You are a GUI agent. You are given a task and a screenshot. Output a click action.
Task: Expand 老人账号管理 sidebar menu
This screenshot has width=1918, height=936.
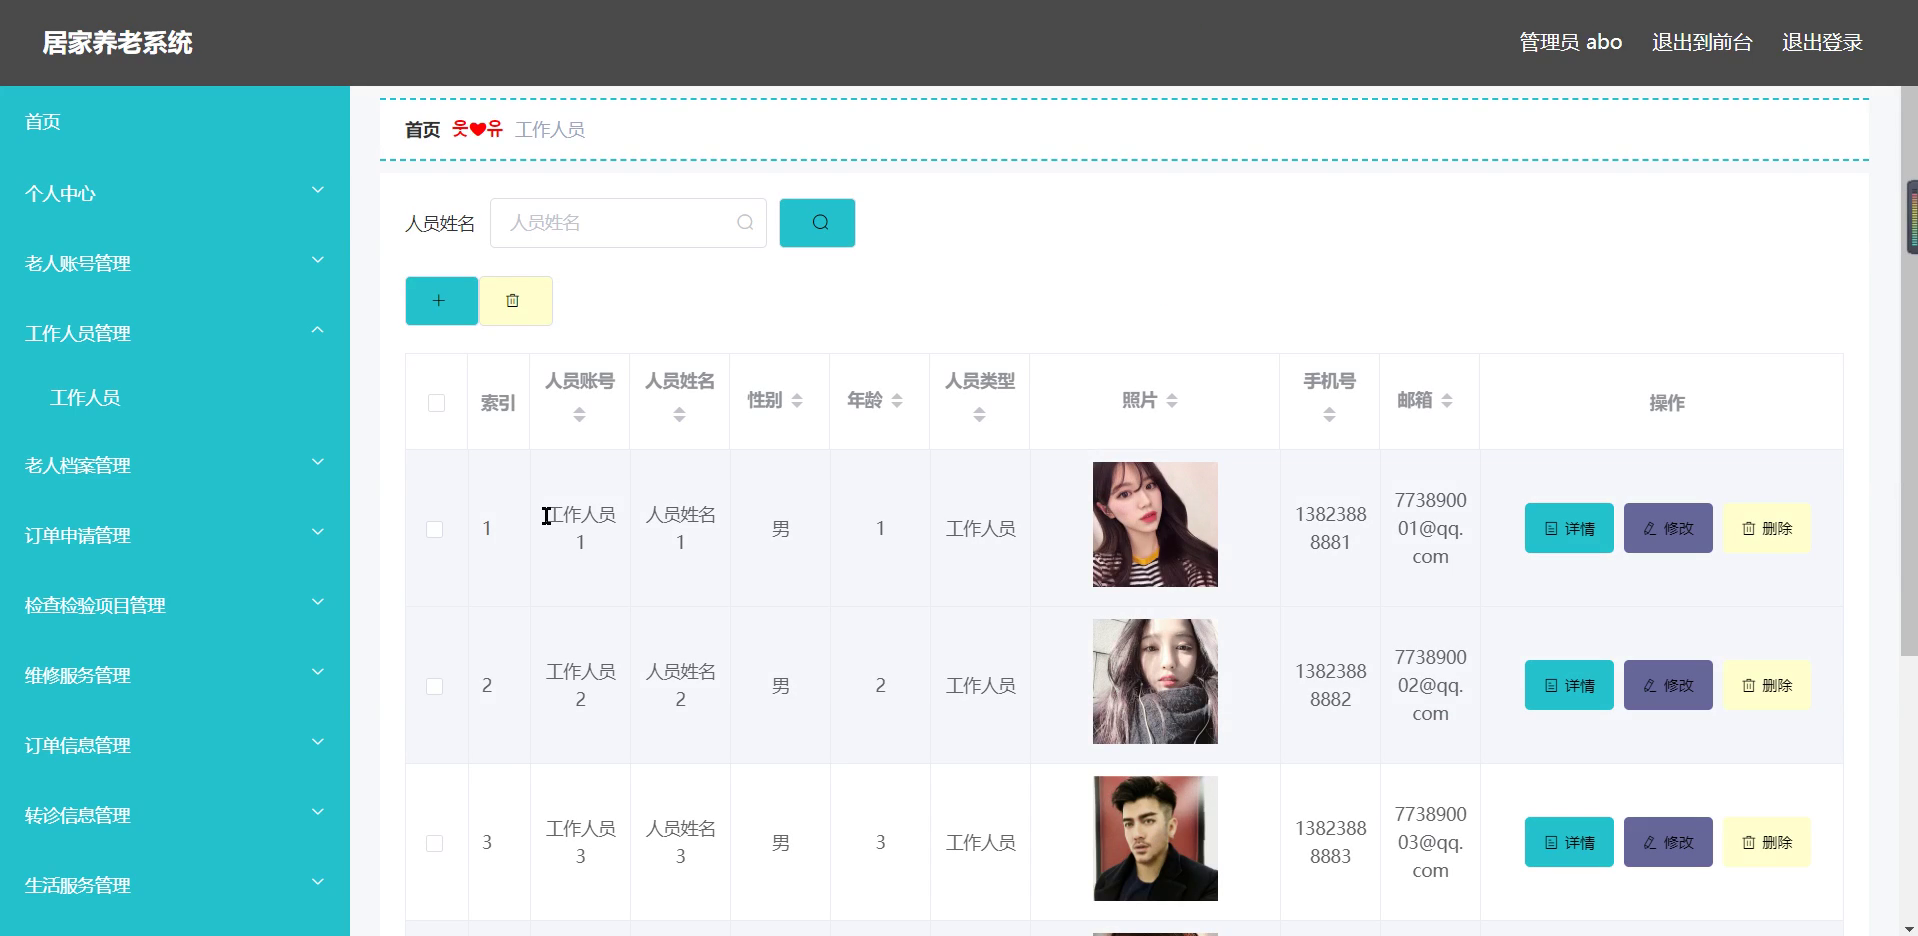[x=175, y=263]
